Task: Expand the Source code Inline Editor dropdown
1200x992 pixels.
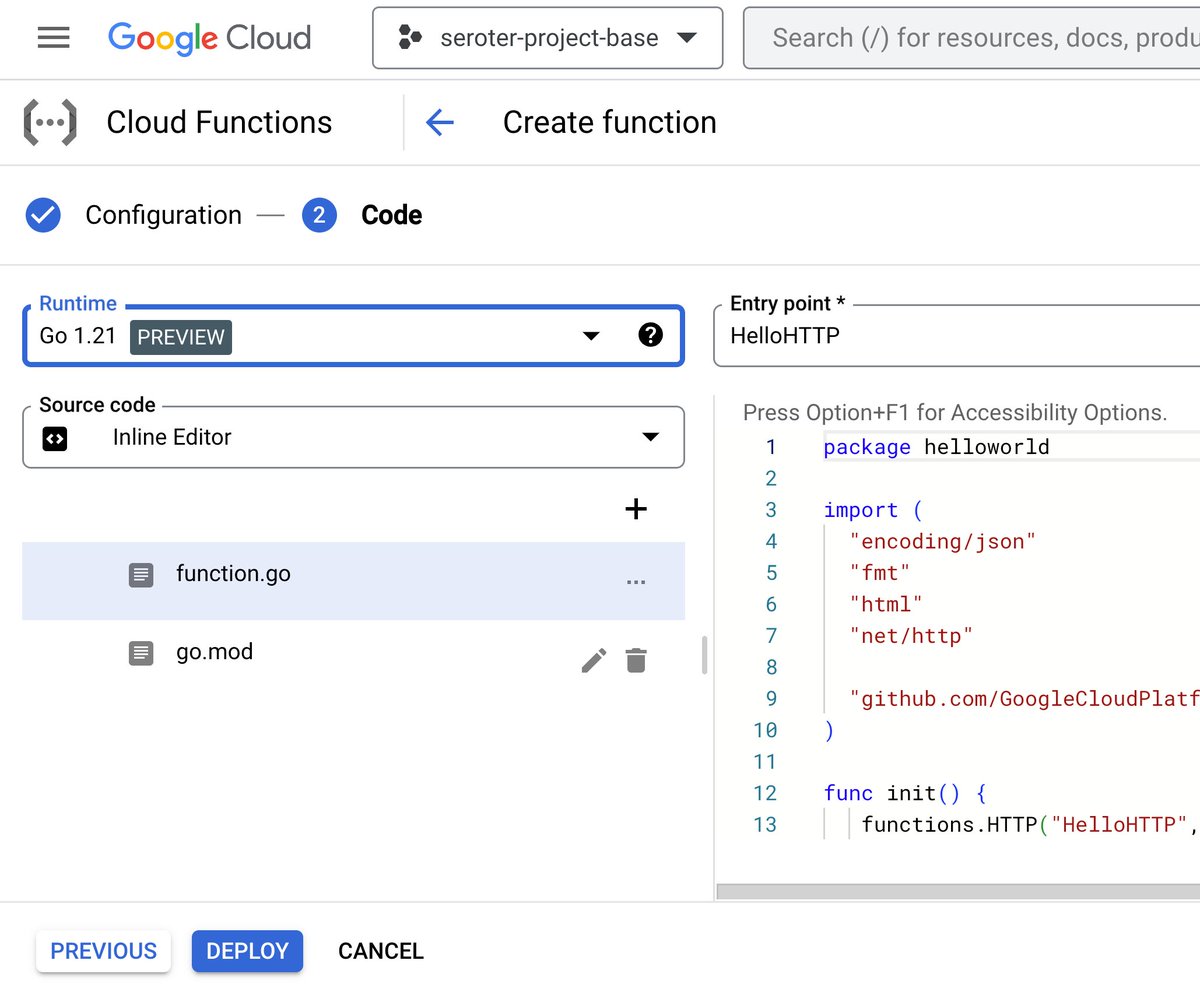Action: pos(354,437)
